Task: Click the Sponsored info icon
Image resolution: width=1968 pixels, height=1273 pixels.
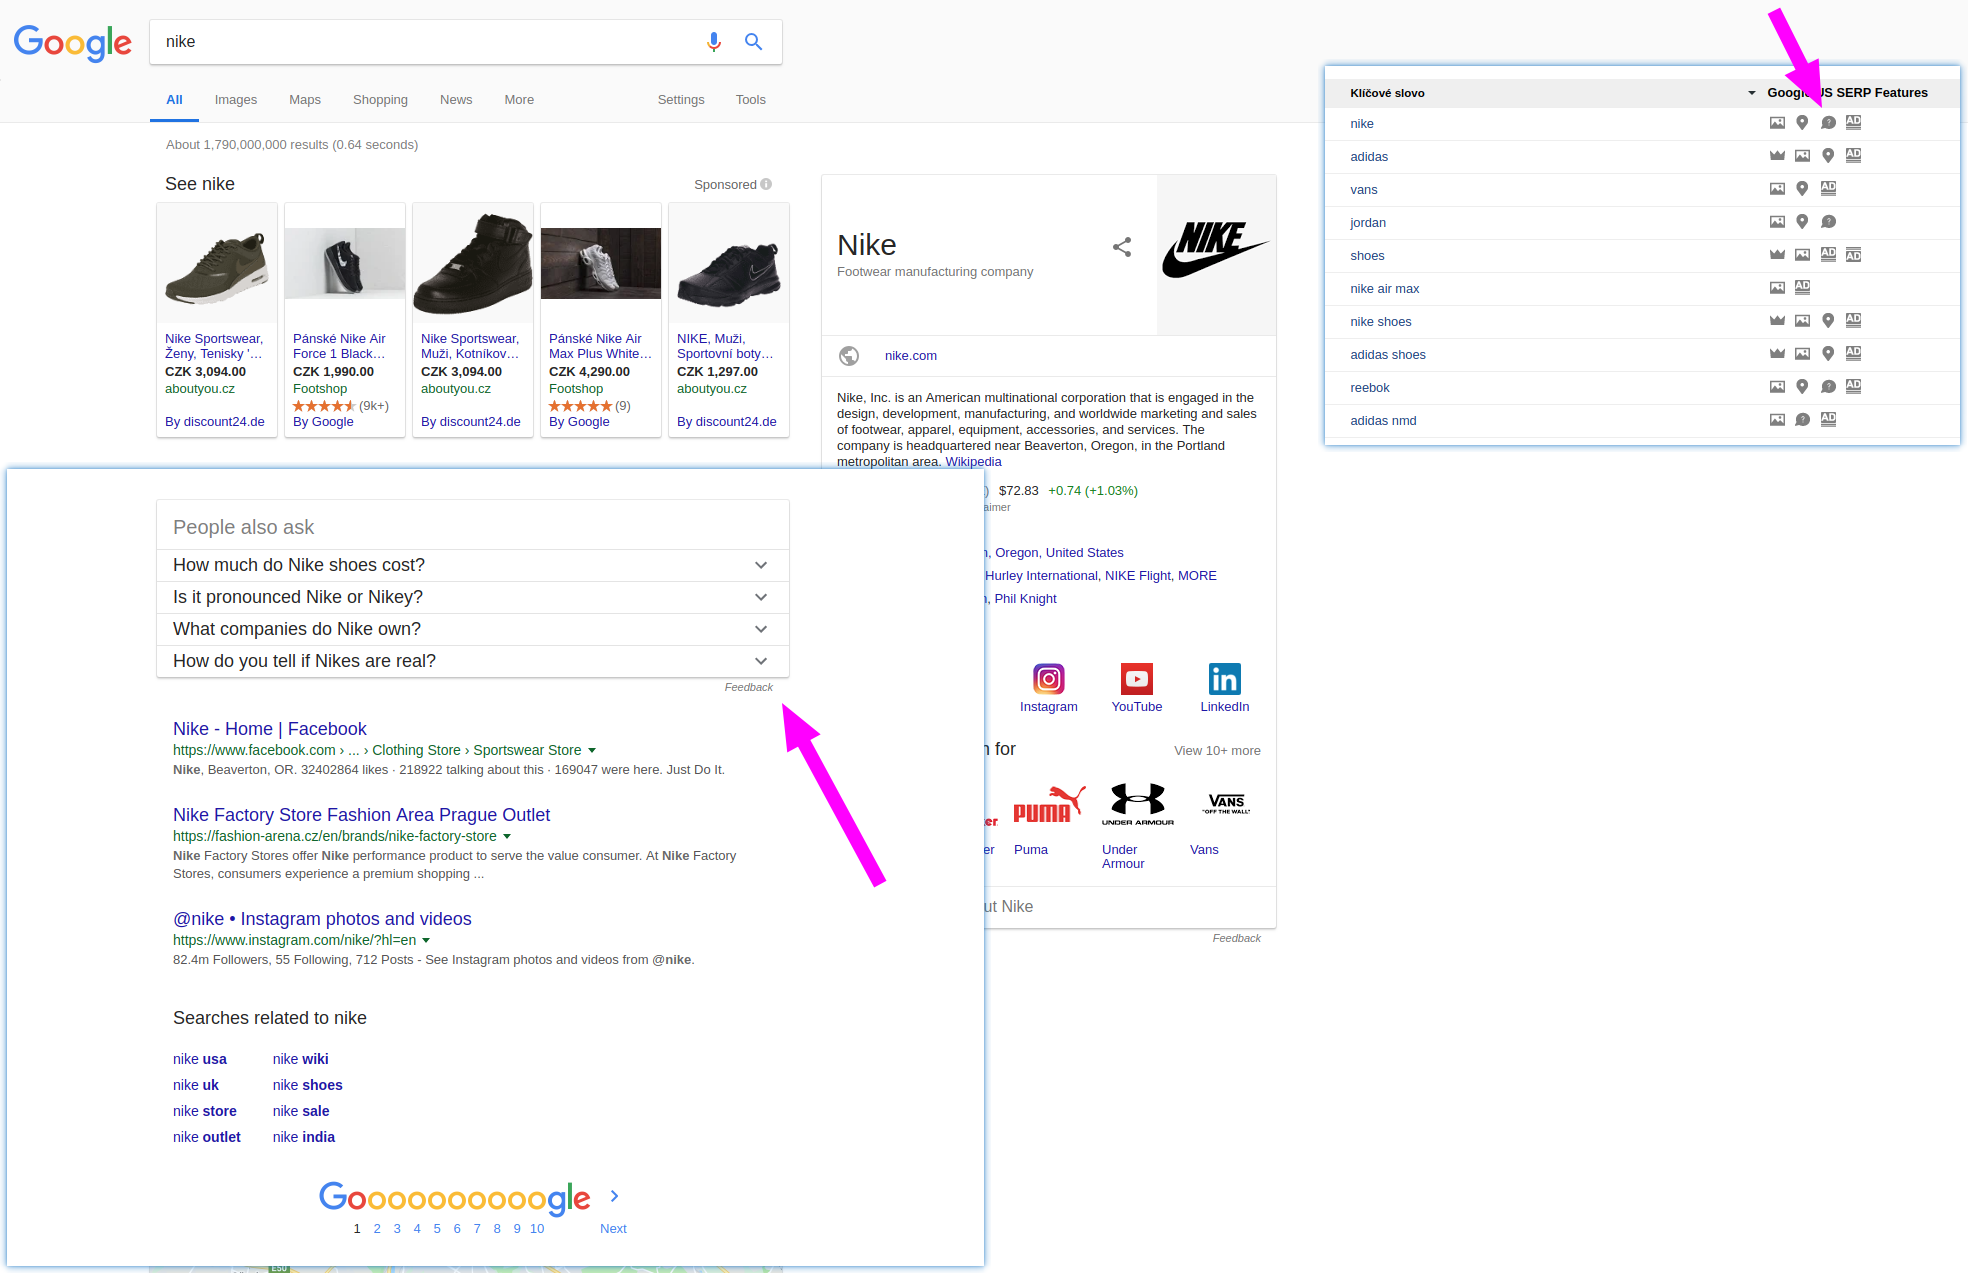Action: 766,184
